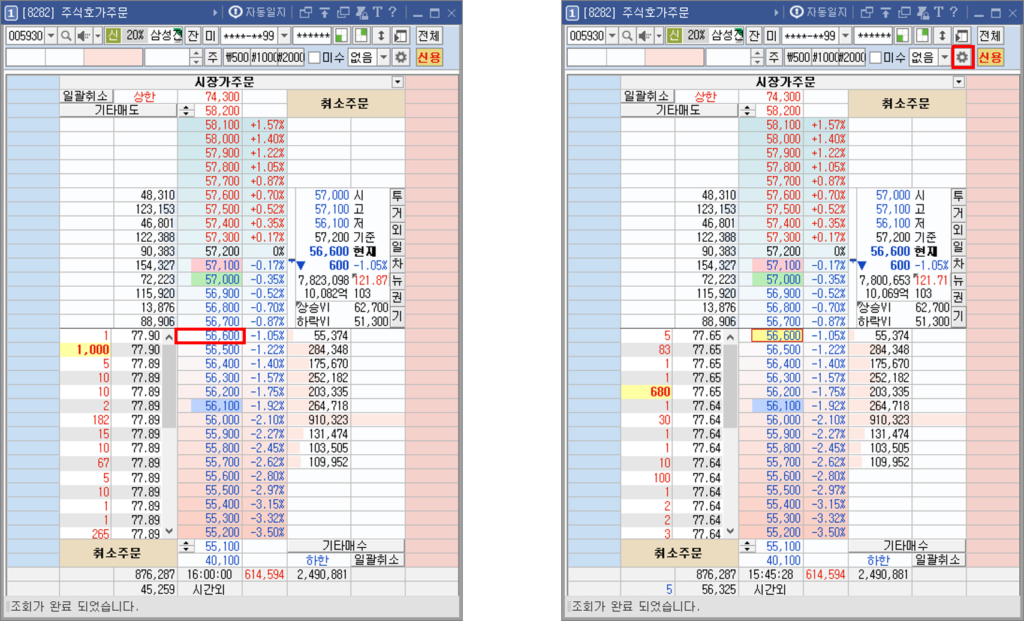Click the 전체 button in left window
Image resolution: width=1024 pixels, height=621 pixels.
tap(429, 36)
